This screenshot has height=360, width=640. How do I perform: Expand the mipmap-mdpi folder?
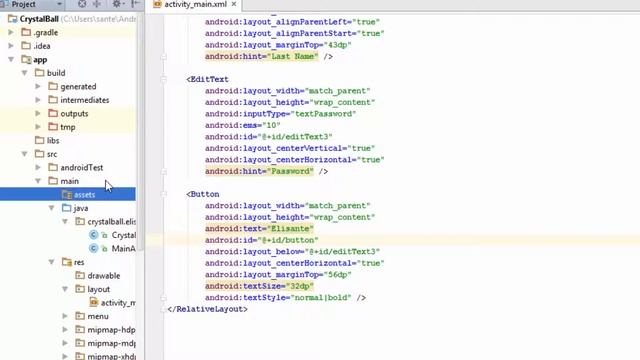[65, 343]
